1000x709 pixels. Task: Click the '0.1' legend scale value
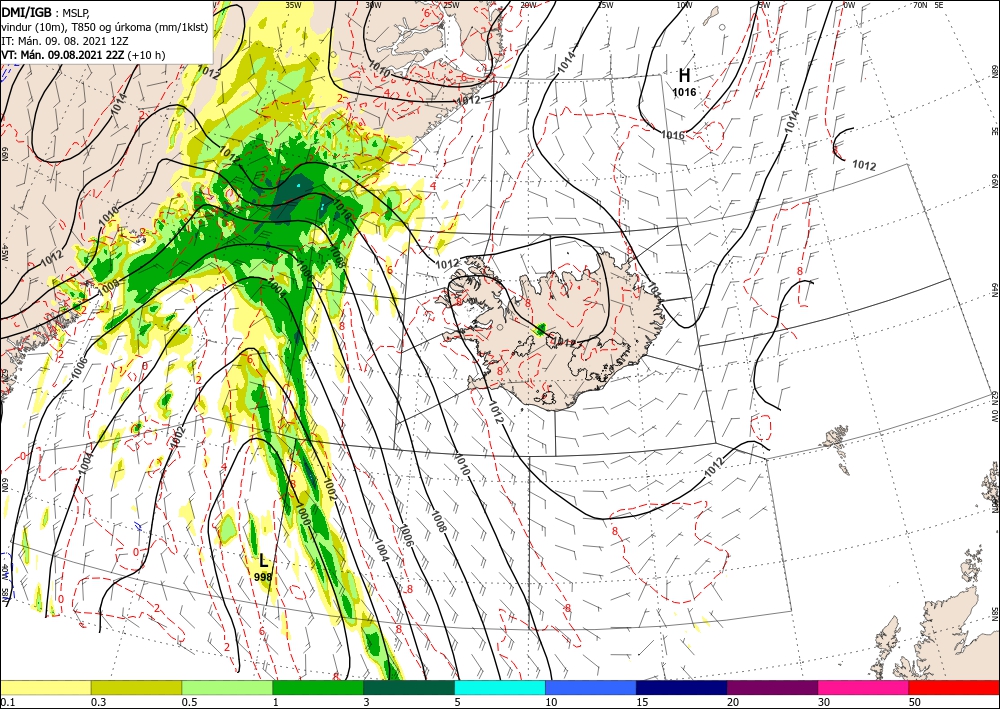click(7, 702)
